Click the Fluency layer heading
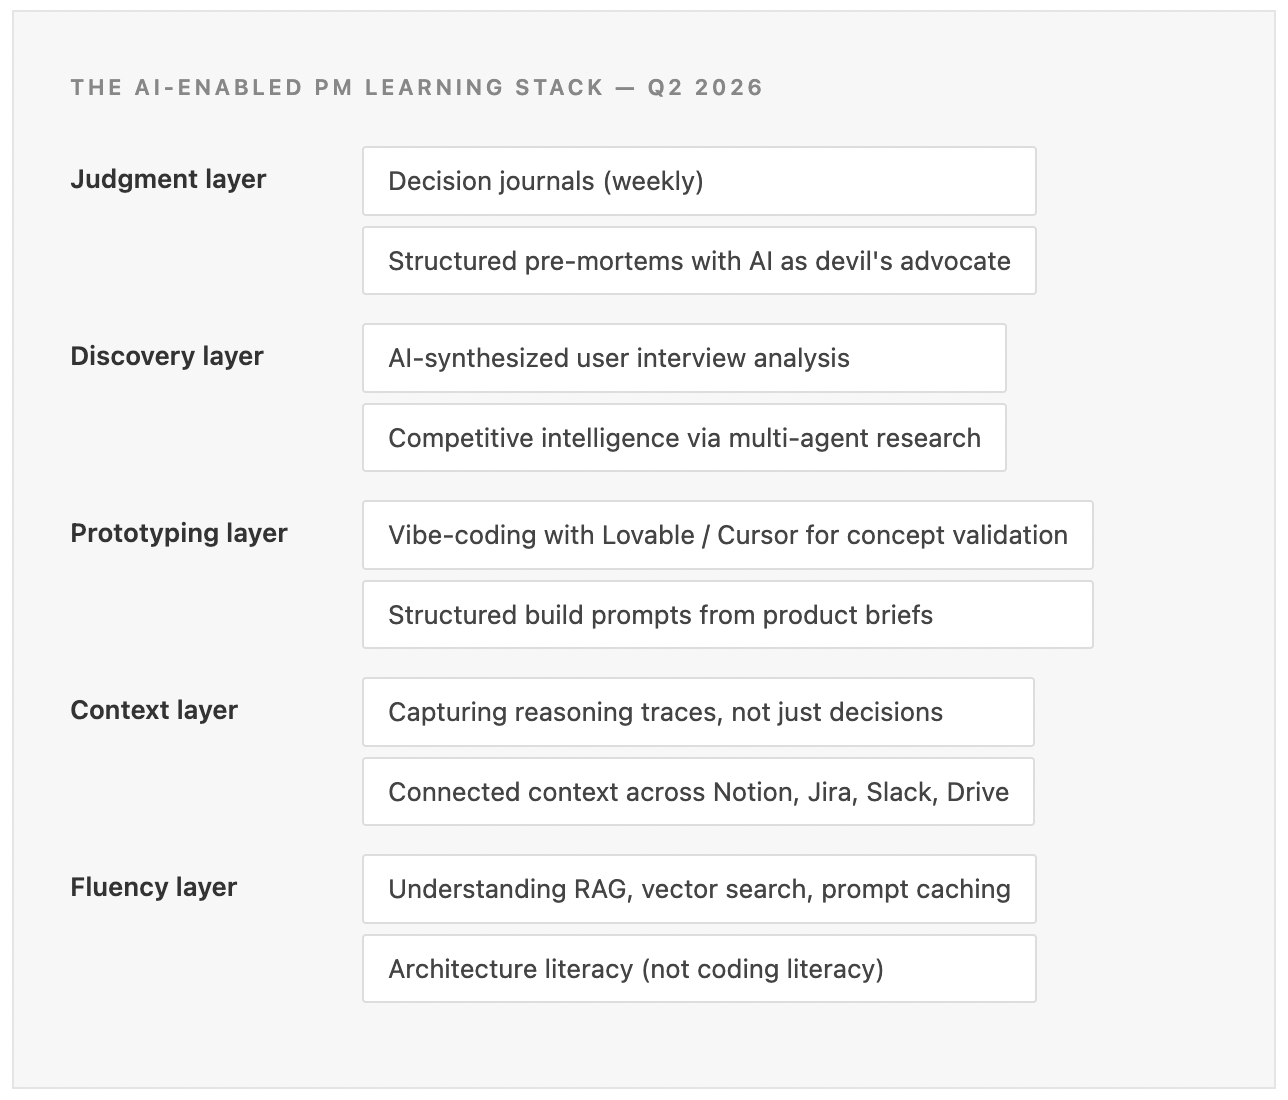1288x1100 pixels. pos(154,887)
